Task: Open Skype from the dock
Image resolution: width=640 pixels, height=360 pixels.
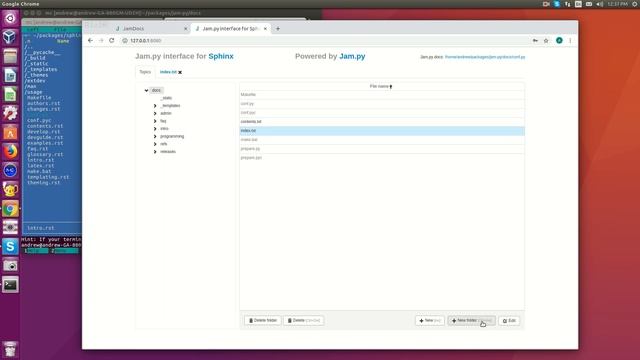Action: 10,247
